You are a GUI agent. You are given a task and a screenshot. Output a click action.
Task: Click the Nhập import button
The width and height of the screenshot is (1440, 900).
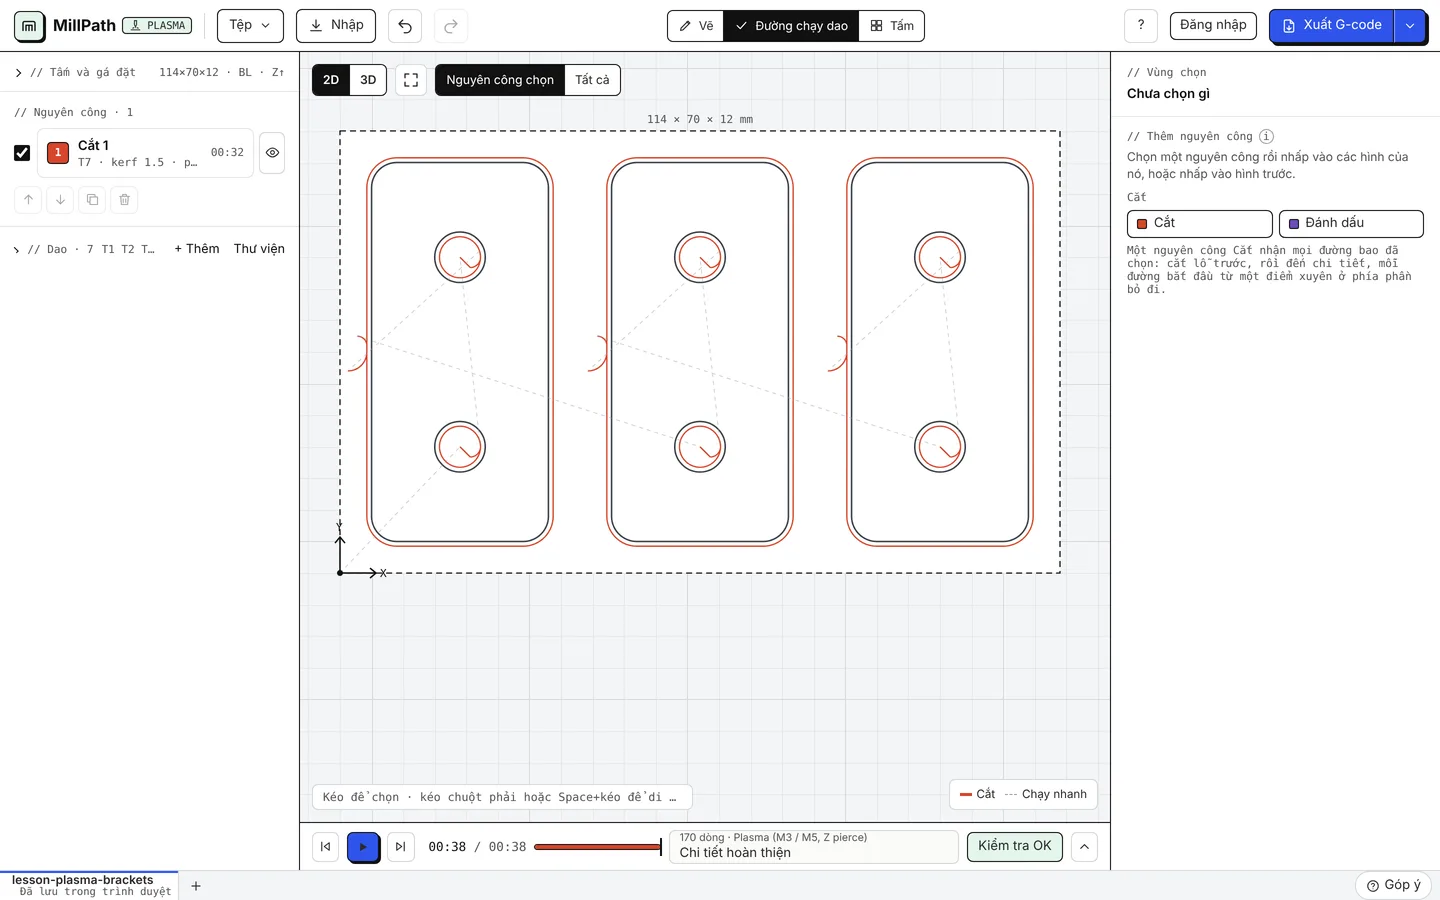coord(336,26)
